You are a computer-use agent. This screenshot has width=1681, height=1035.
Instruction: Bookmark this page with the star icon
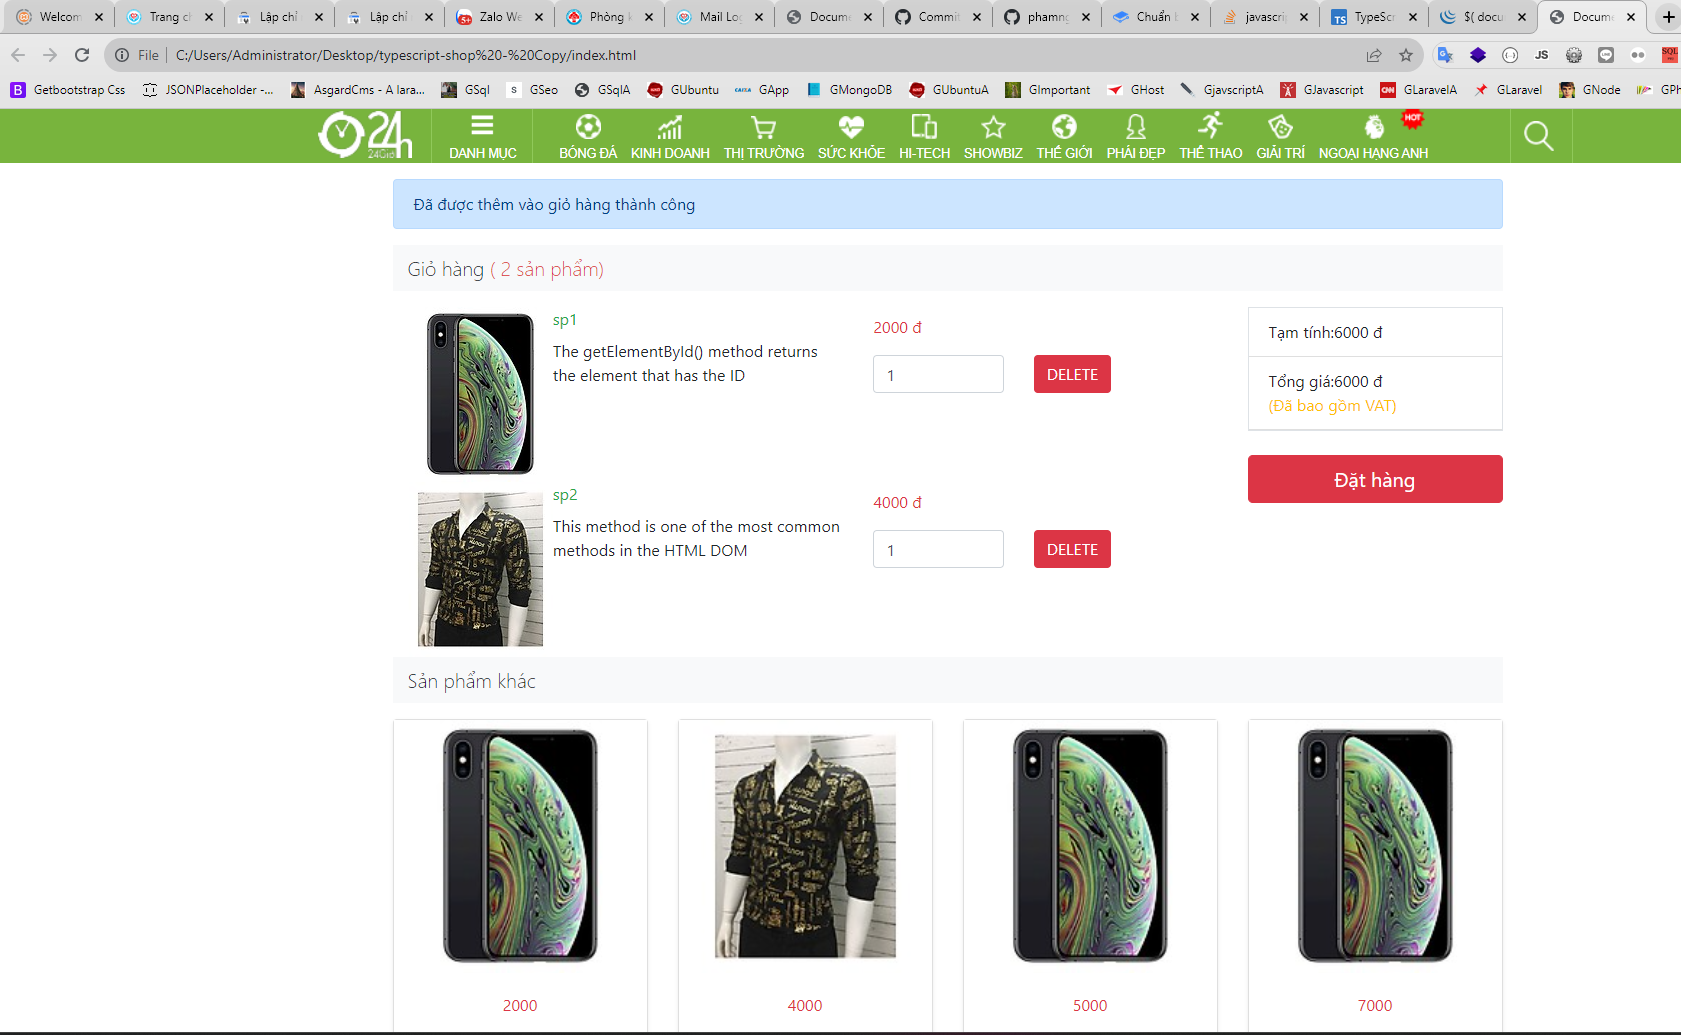pos(1406,55)
